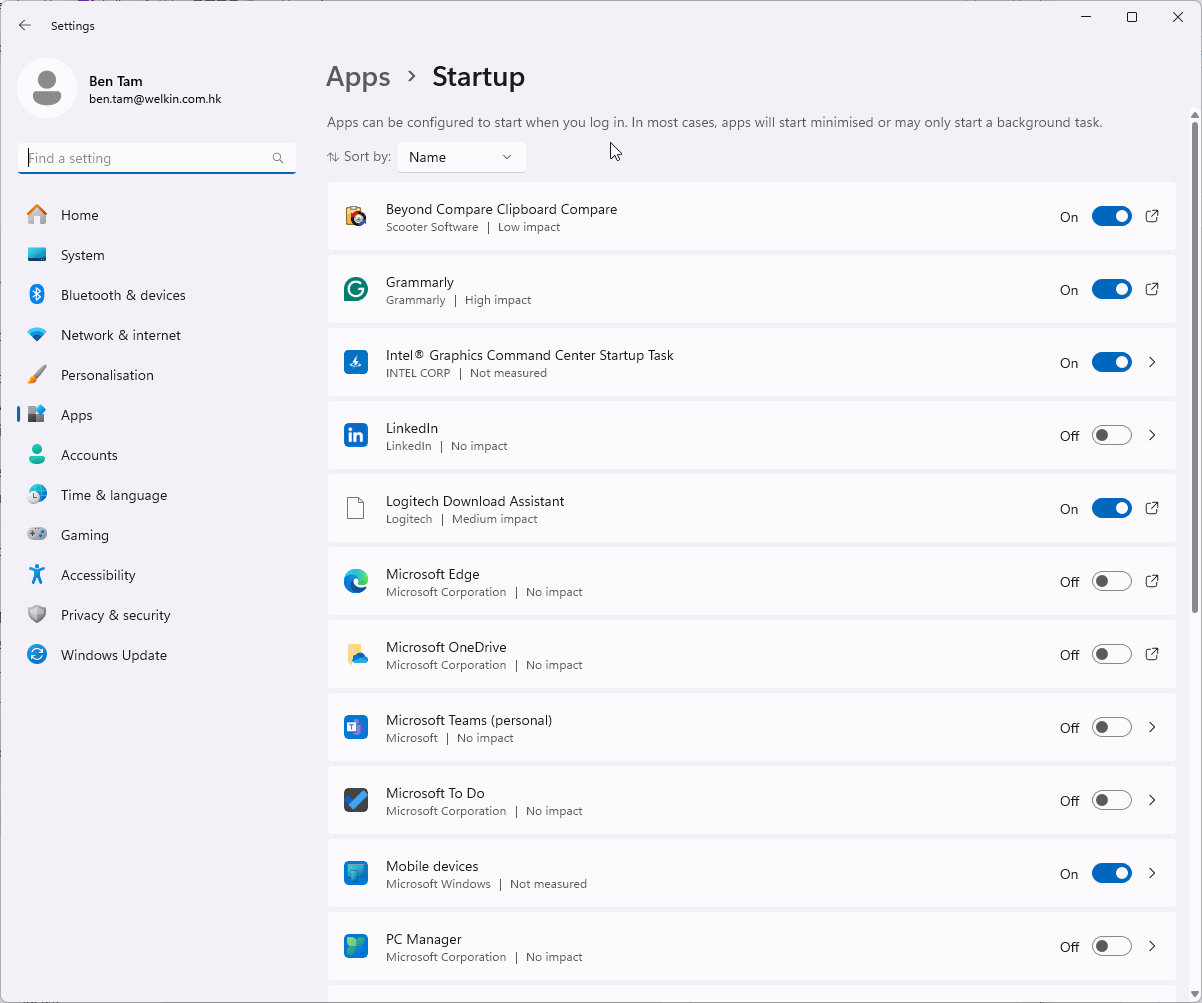Click the Grammarly app icon

[356, 289]
